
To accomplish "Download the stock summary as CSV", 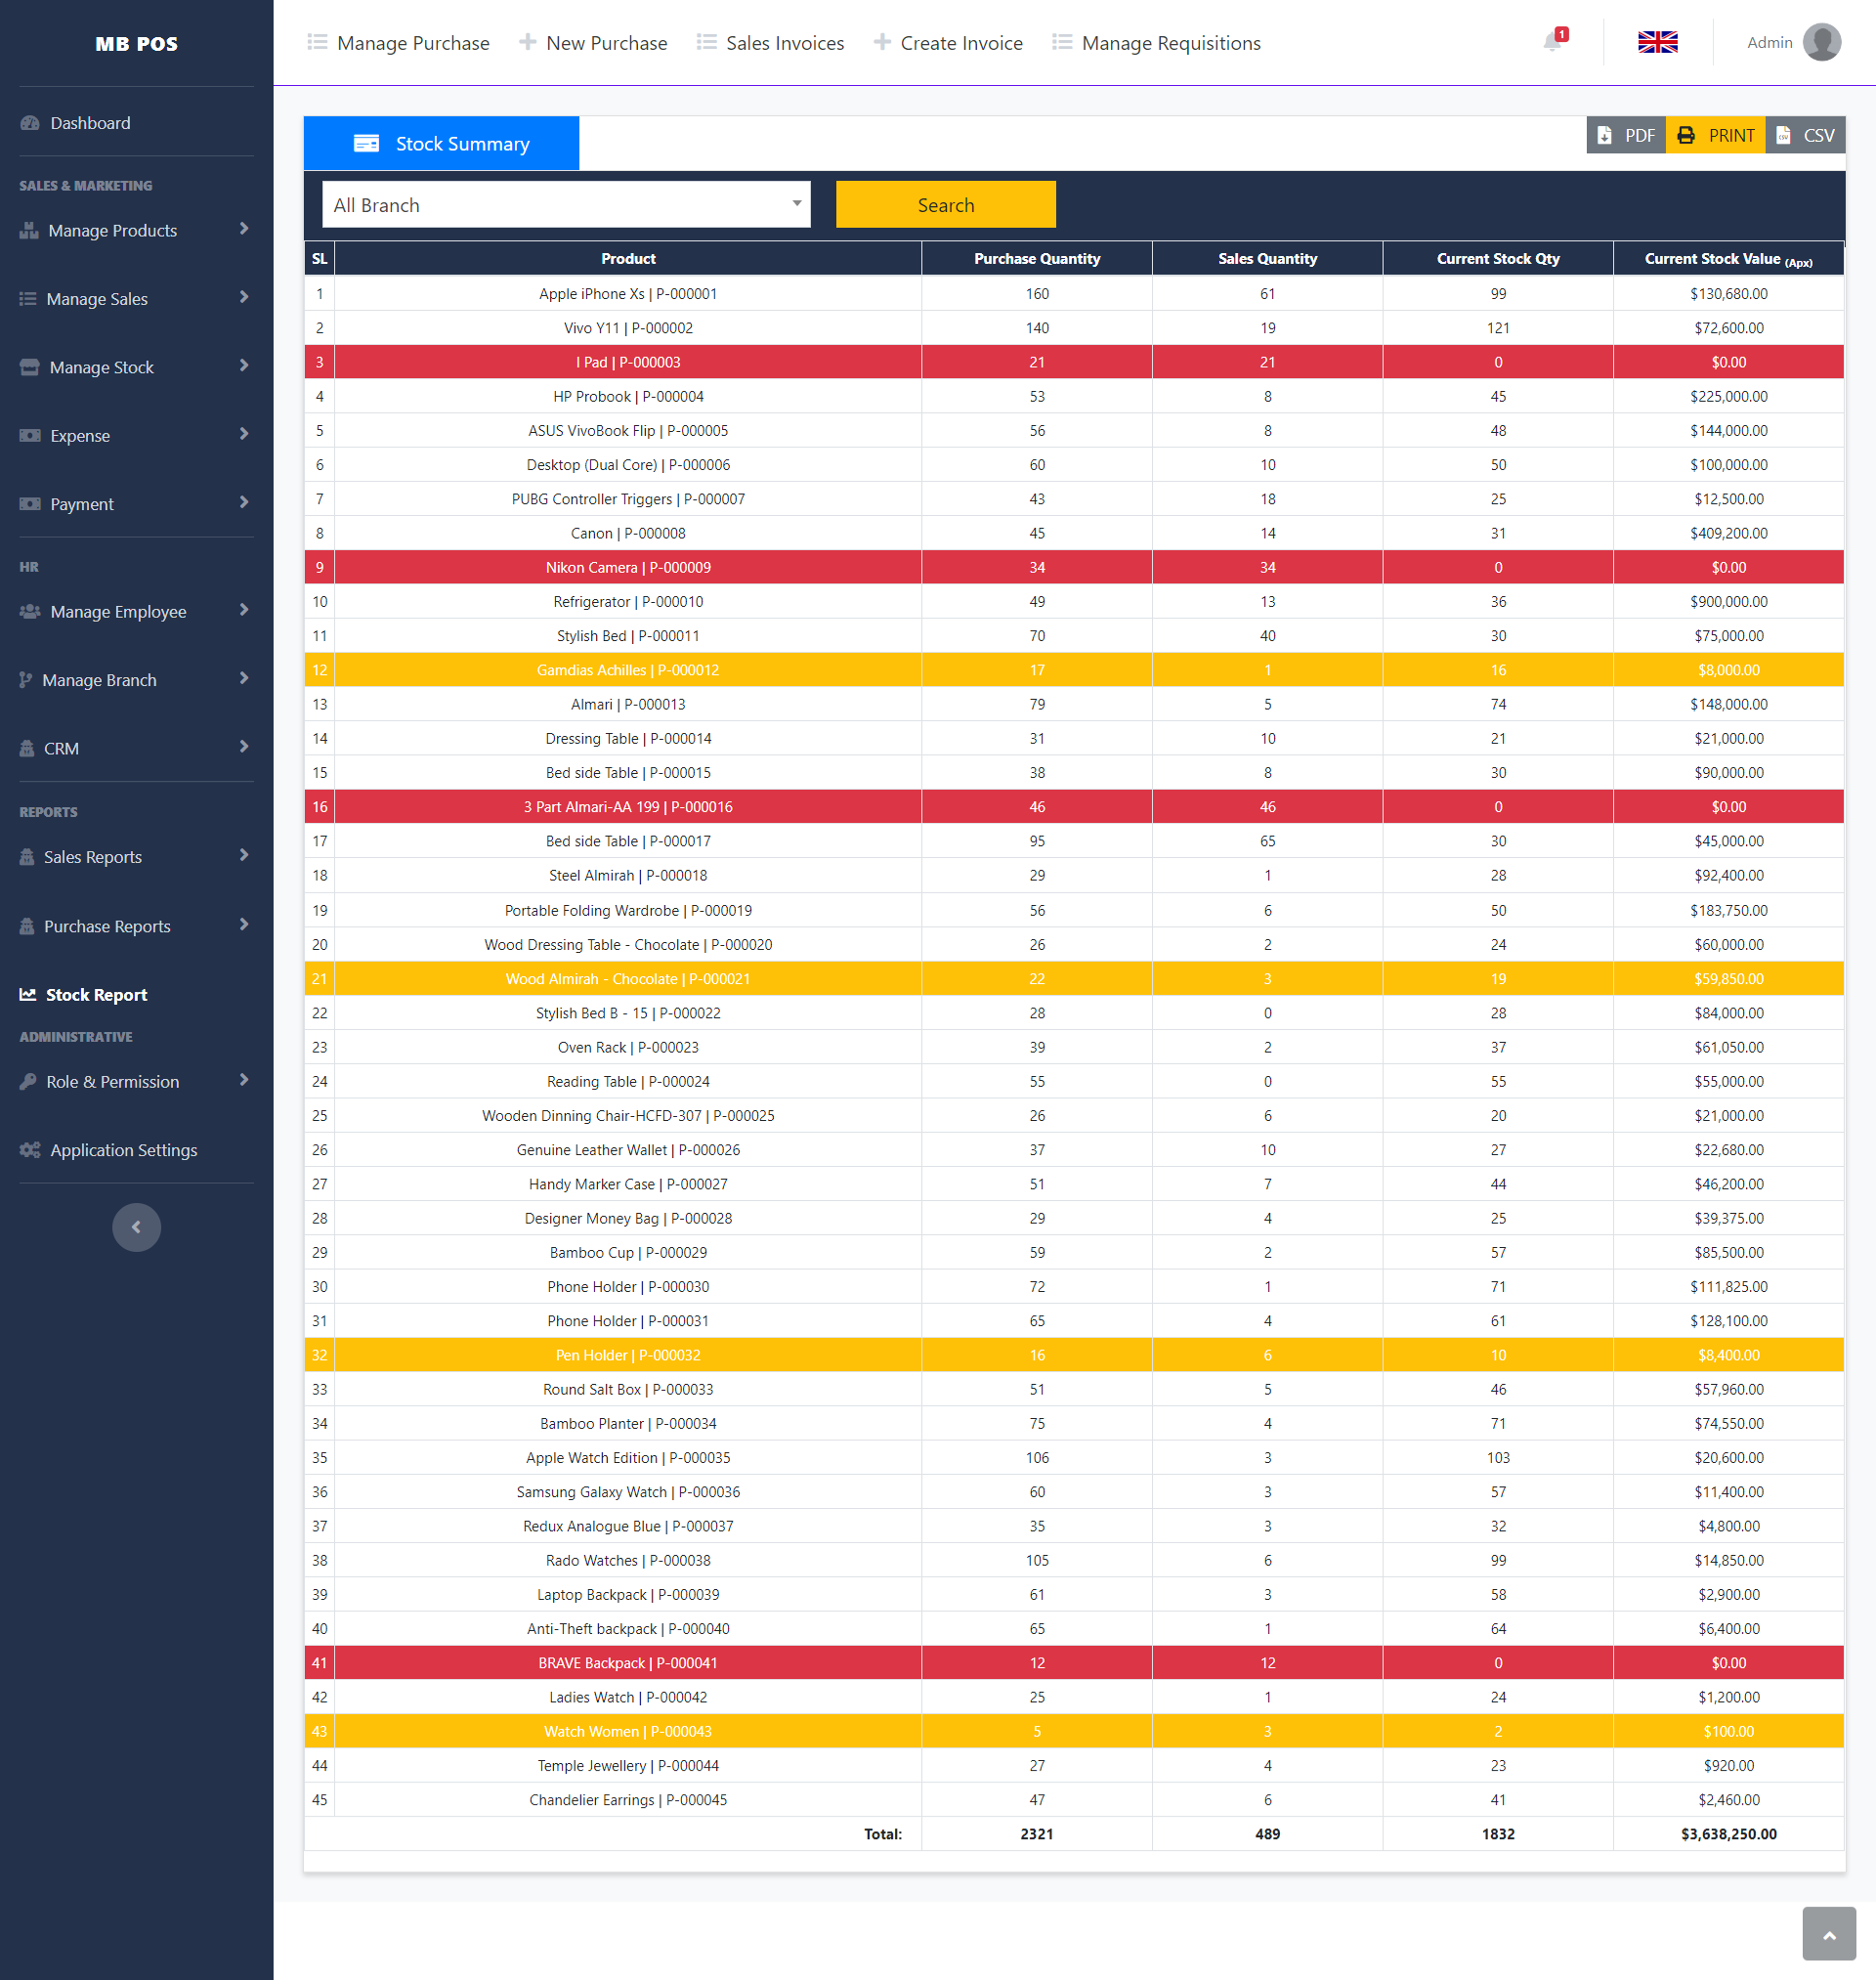I will click(x=1805, y=135).
